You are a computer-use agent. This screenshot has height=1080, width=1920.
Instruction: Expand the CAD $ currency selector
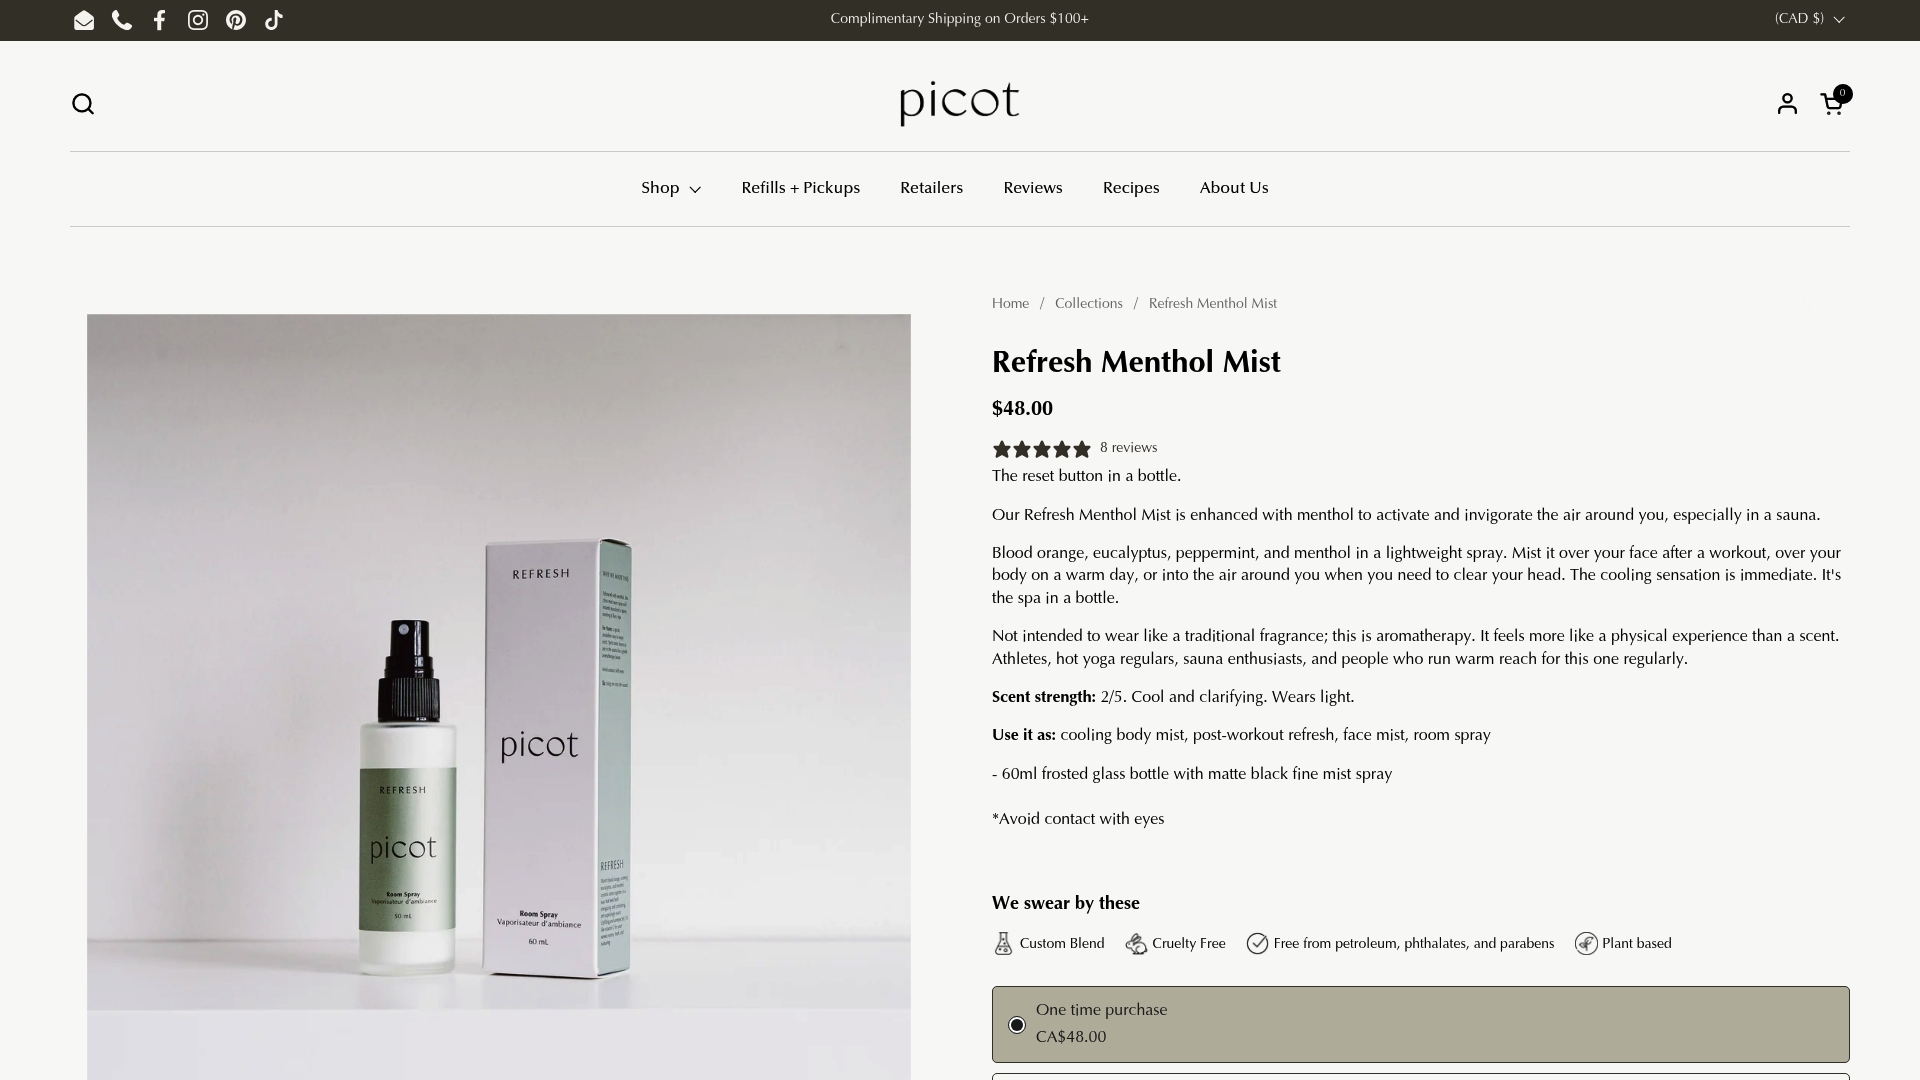point(1809,19)
